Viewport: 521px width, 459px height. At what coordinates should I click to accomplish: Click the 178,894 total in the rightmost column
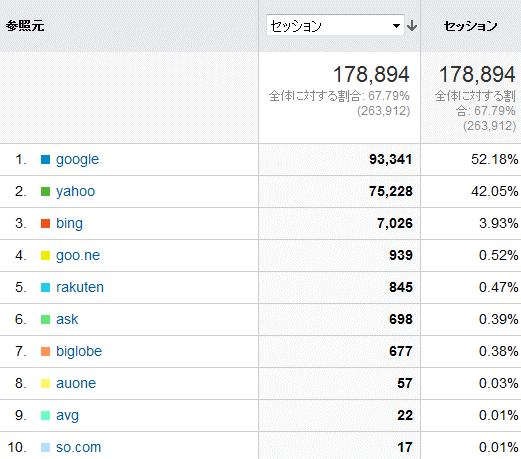(x=477, y=74)
